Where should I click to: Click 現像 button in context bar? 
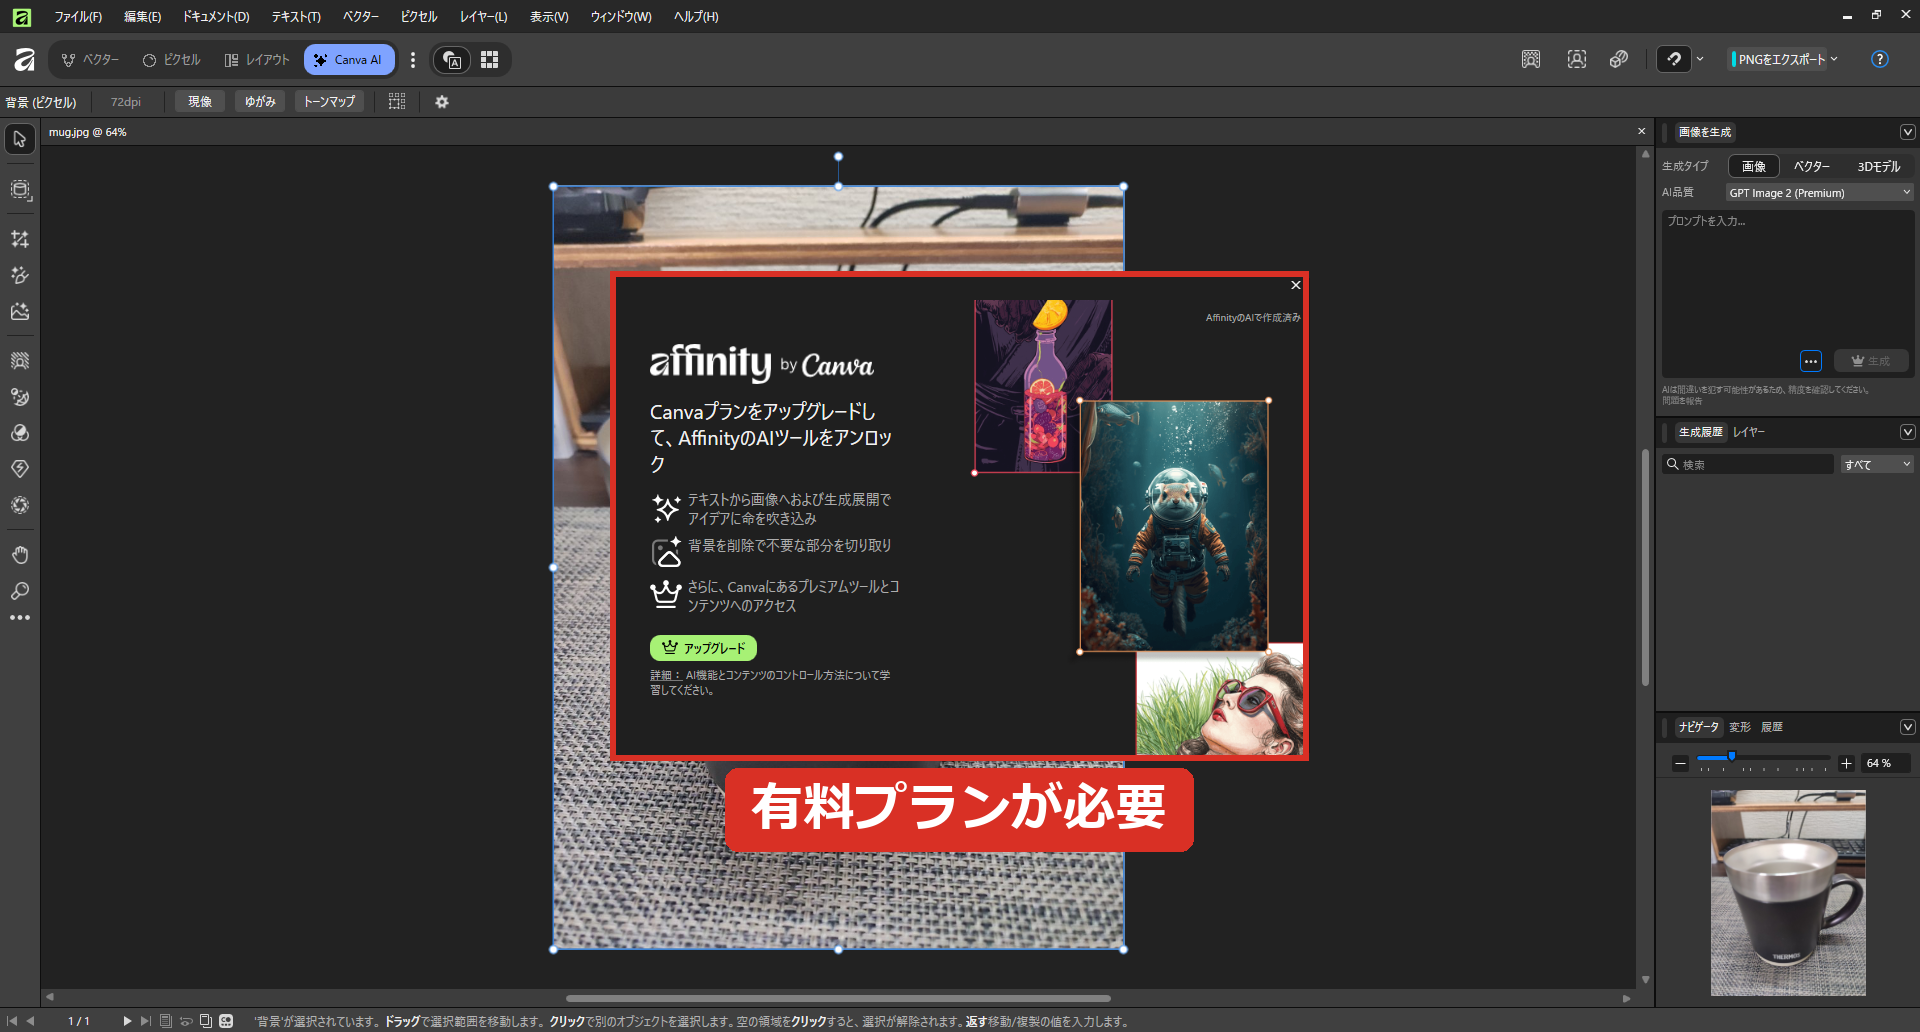click(x=200, y=102)
